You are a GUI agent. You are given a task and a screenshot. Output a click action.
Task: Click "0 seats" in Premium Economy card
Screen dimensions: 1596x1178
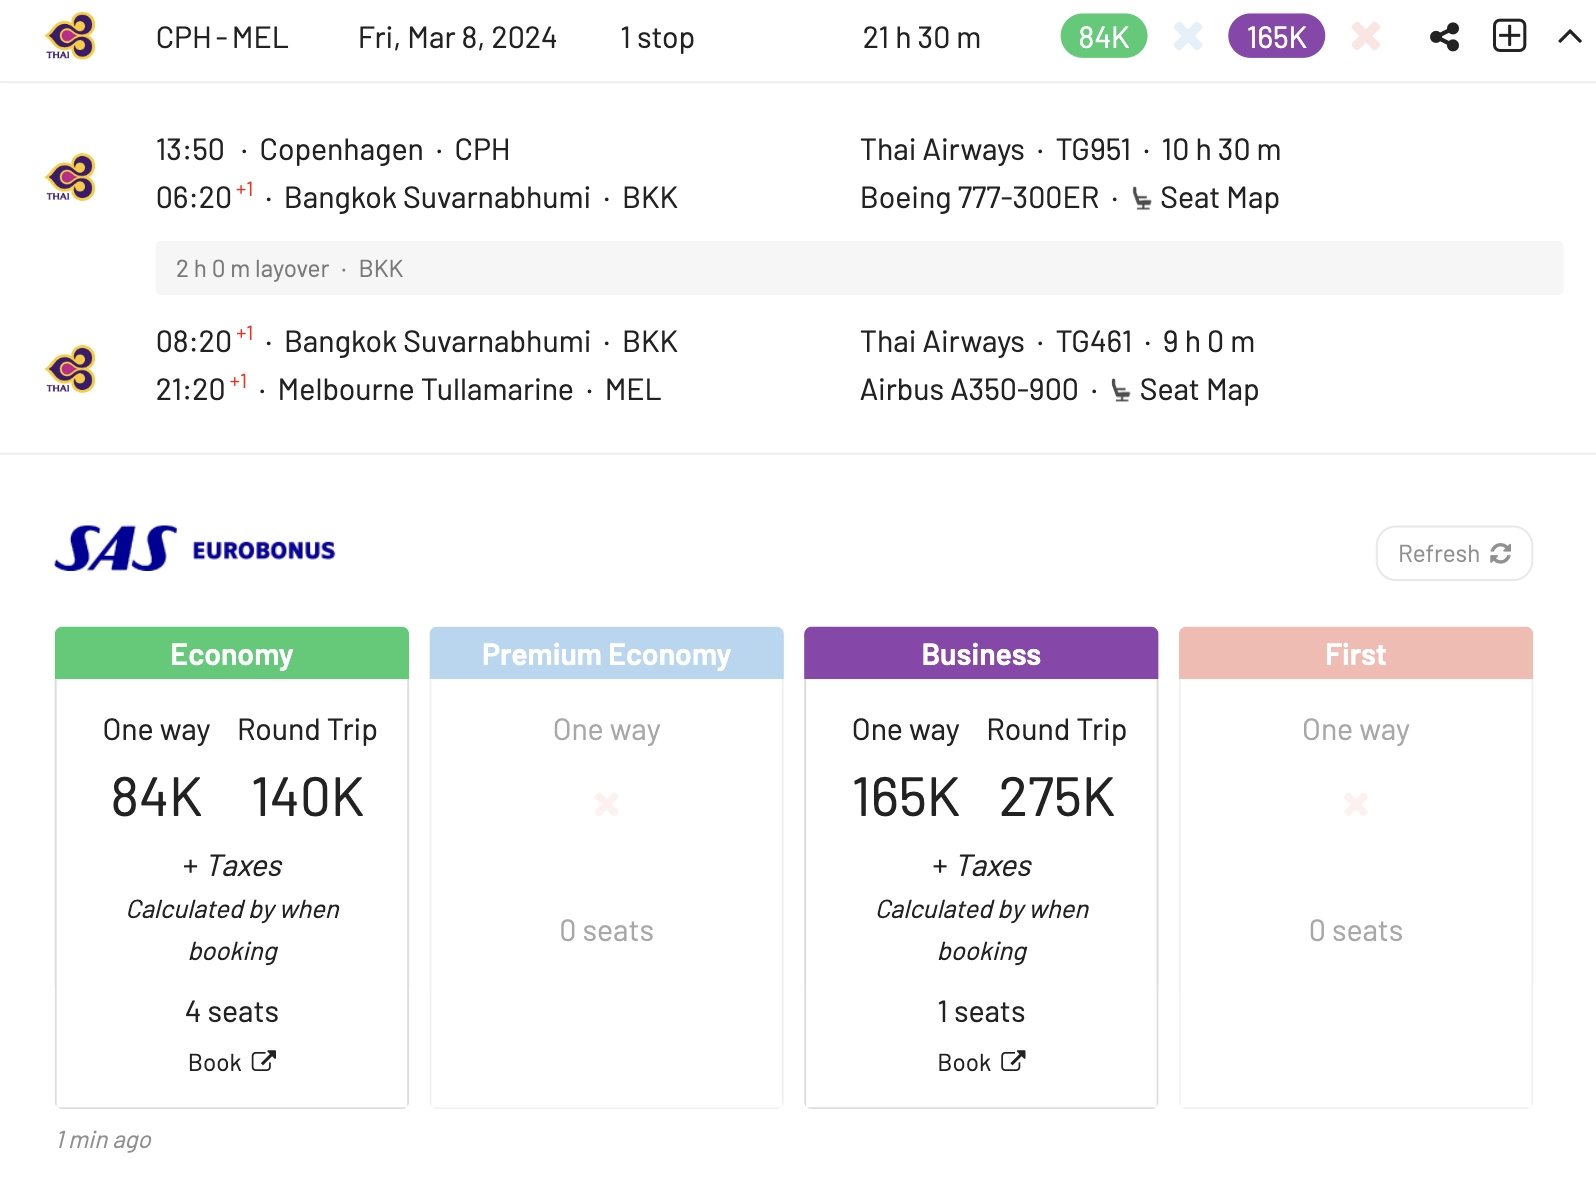point(606,931)
